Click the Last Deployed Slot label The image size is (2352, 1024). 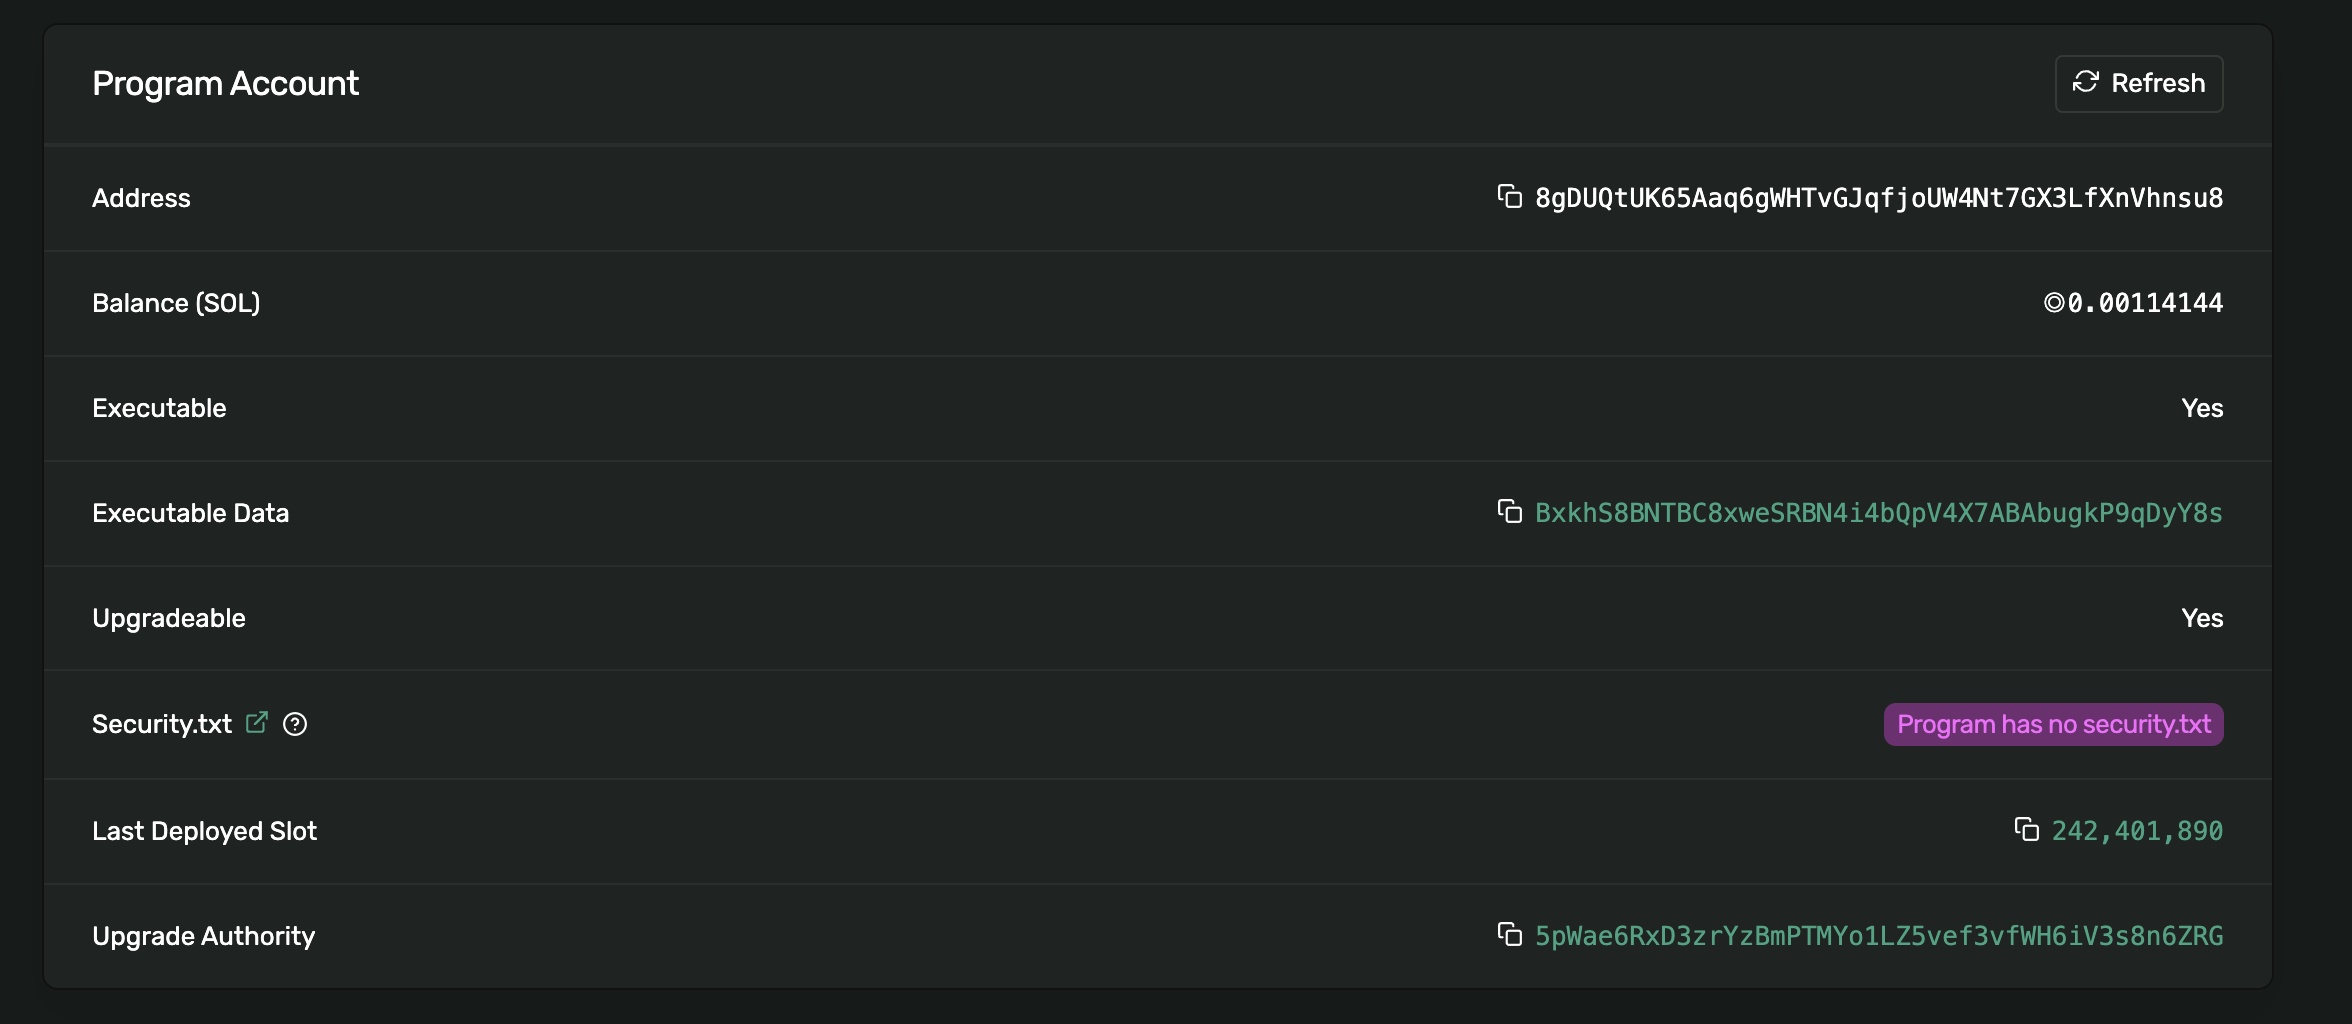[204, 831]
